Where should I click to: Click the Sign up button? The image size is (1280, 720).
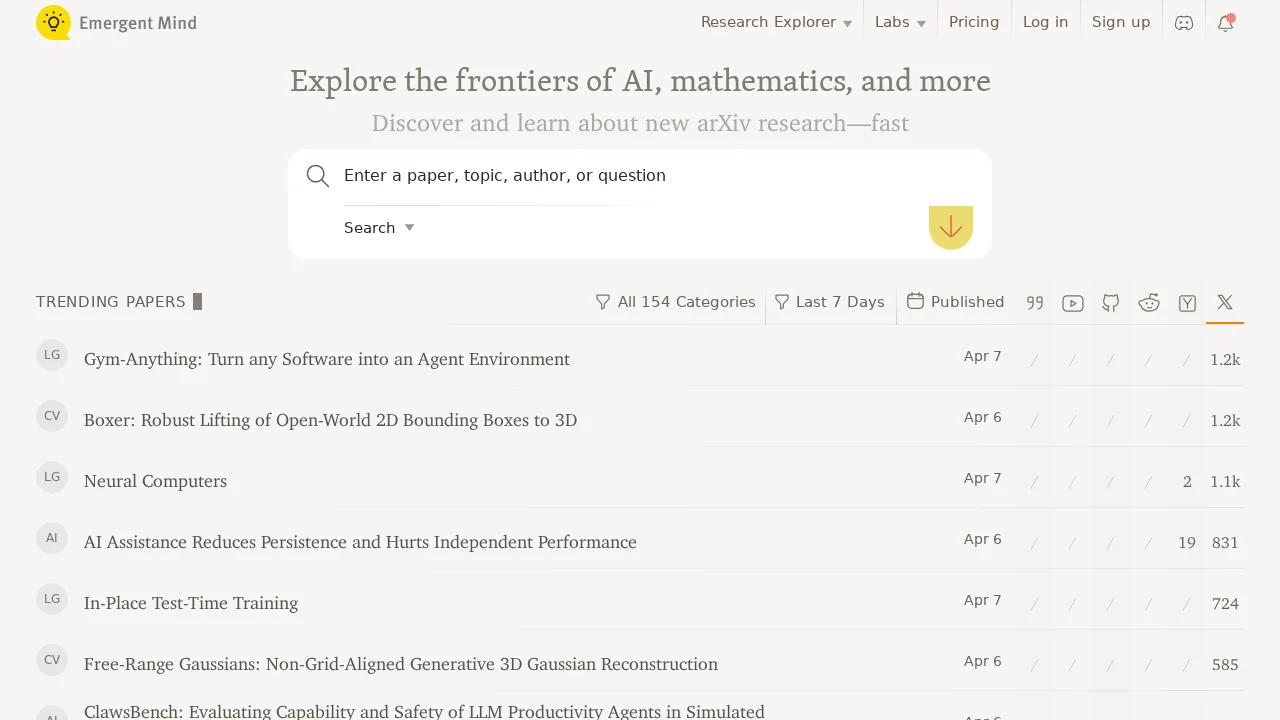[x=1121, y=21]
